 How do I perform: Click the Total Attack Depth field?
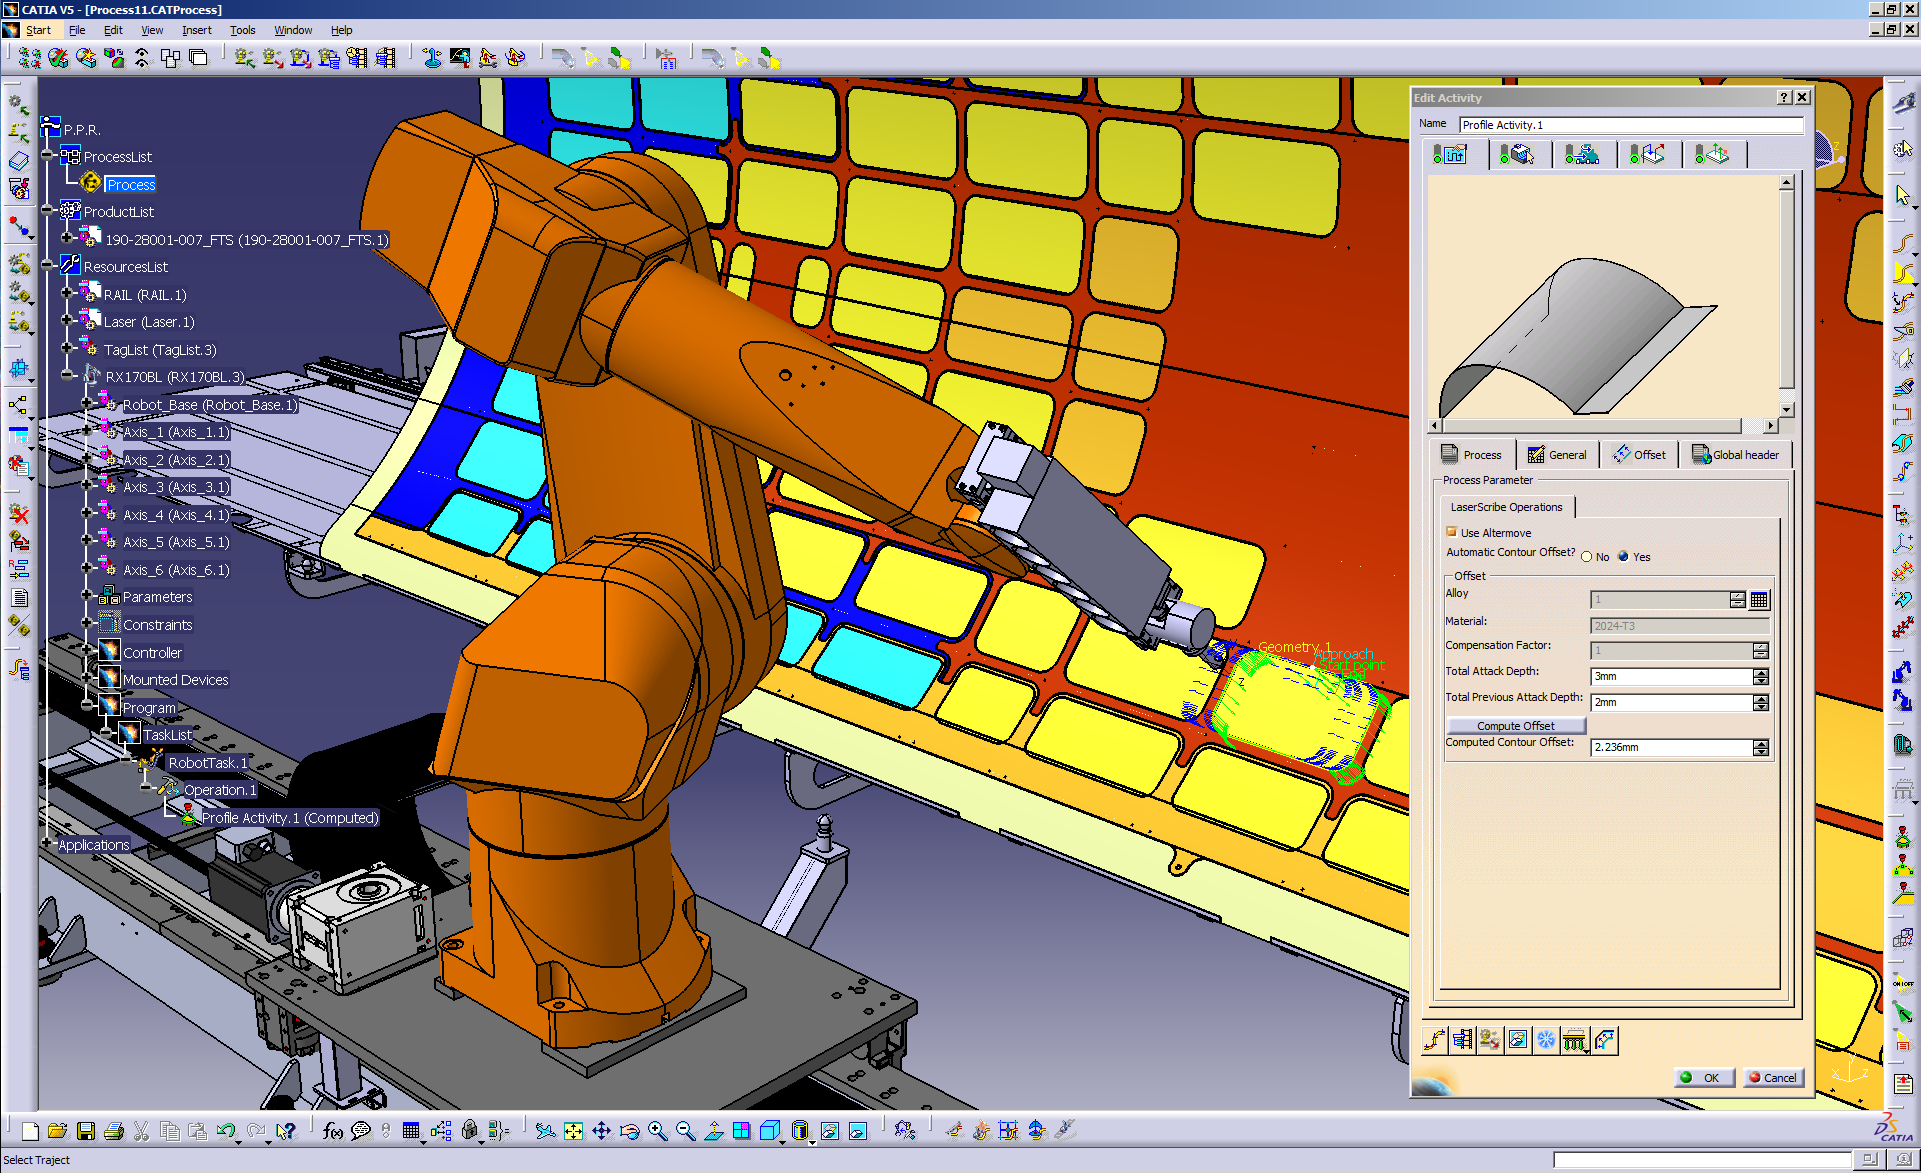tap(1671, 676)
